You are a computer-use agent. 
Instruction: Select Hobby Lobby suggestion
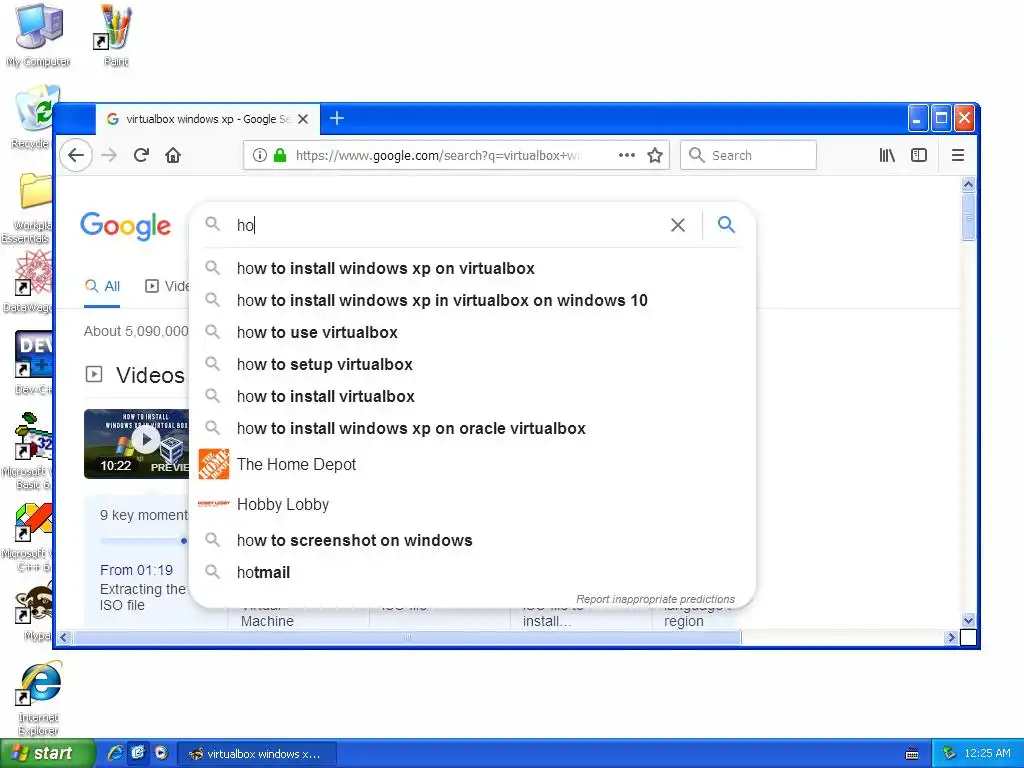[x=472, y=504]
